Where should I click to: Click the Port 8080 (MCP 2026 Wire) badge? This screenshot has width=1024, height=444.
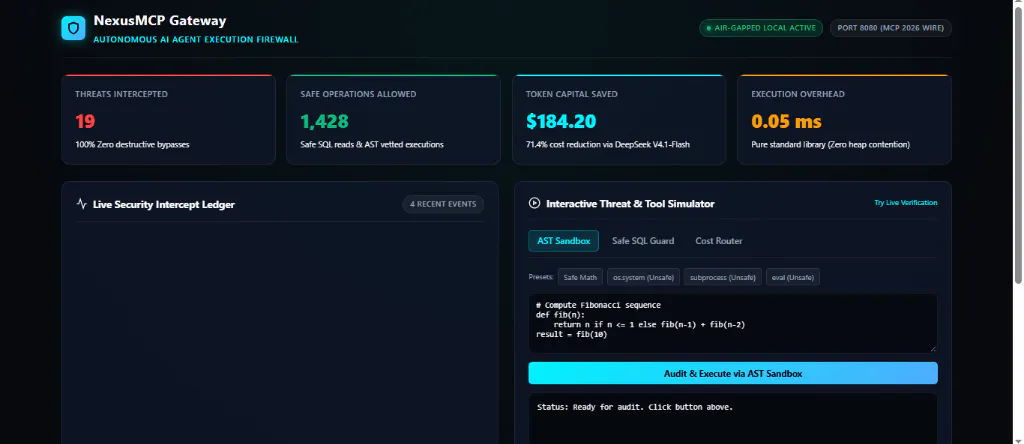[x=891, y=28]
